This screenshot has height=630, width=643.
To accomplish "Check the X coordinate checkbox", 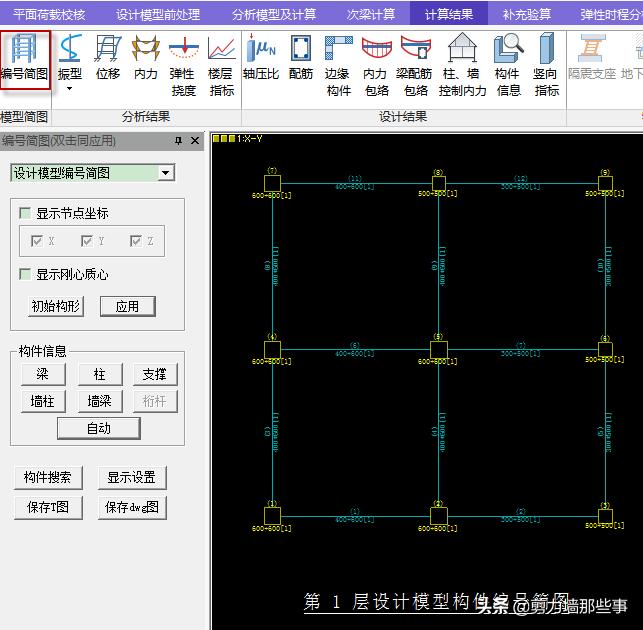I will 37,242.
